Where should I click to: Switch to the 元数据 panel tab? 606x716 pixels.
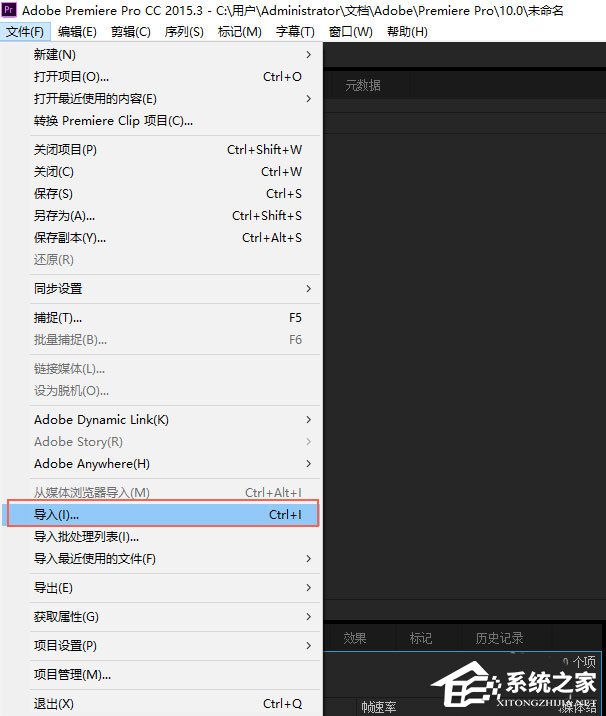[363, 85]
